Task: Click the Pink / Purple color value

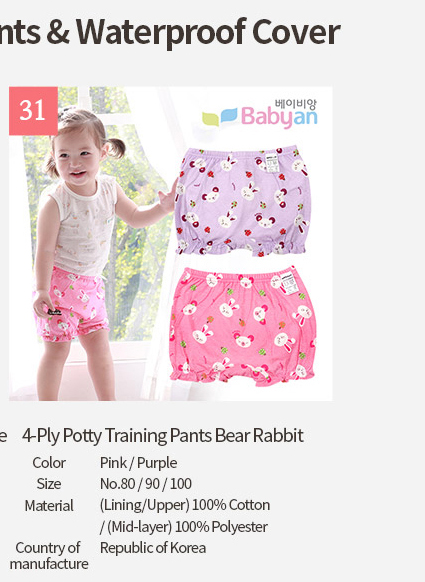Action: coord(138,463)
